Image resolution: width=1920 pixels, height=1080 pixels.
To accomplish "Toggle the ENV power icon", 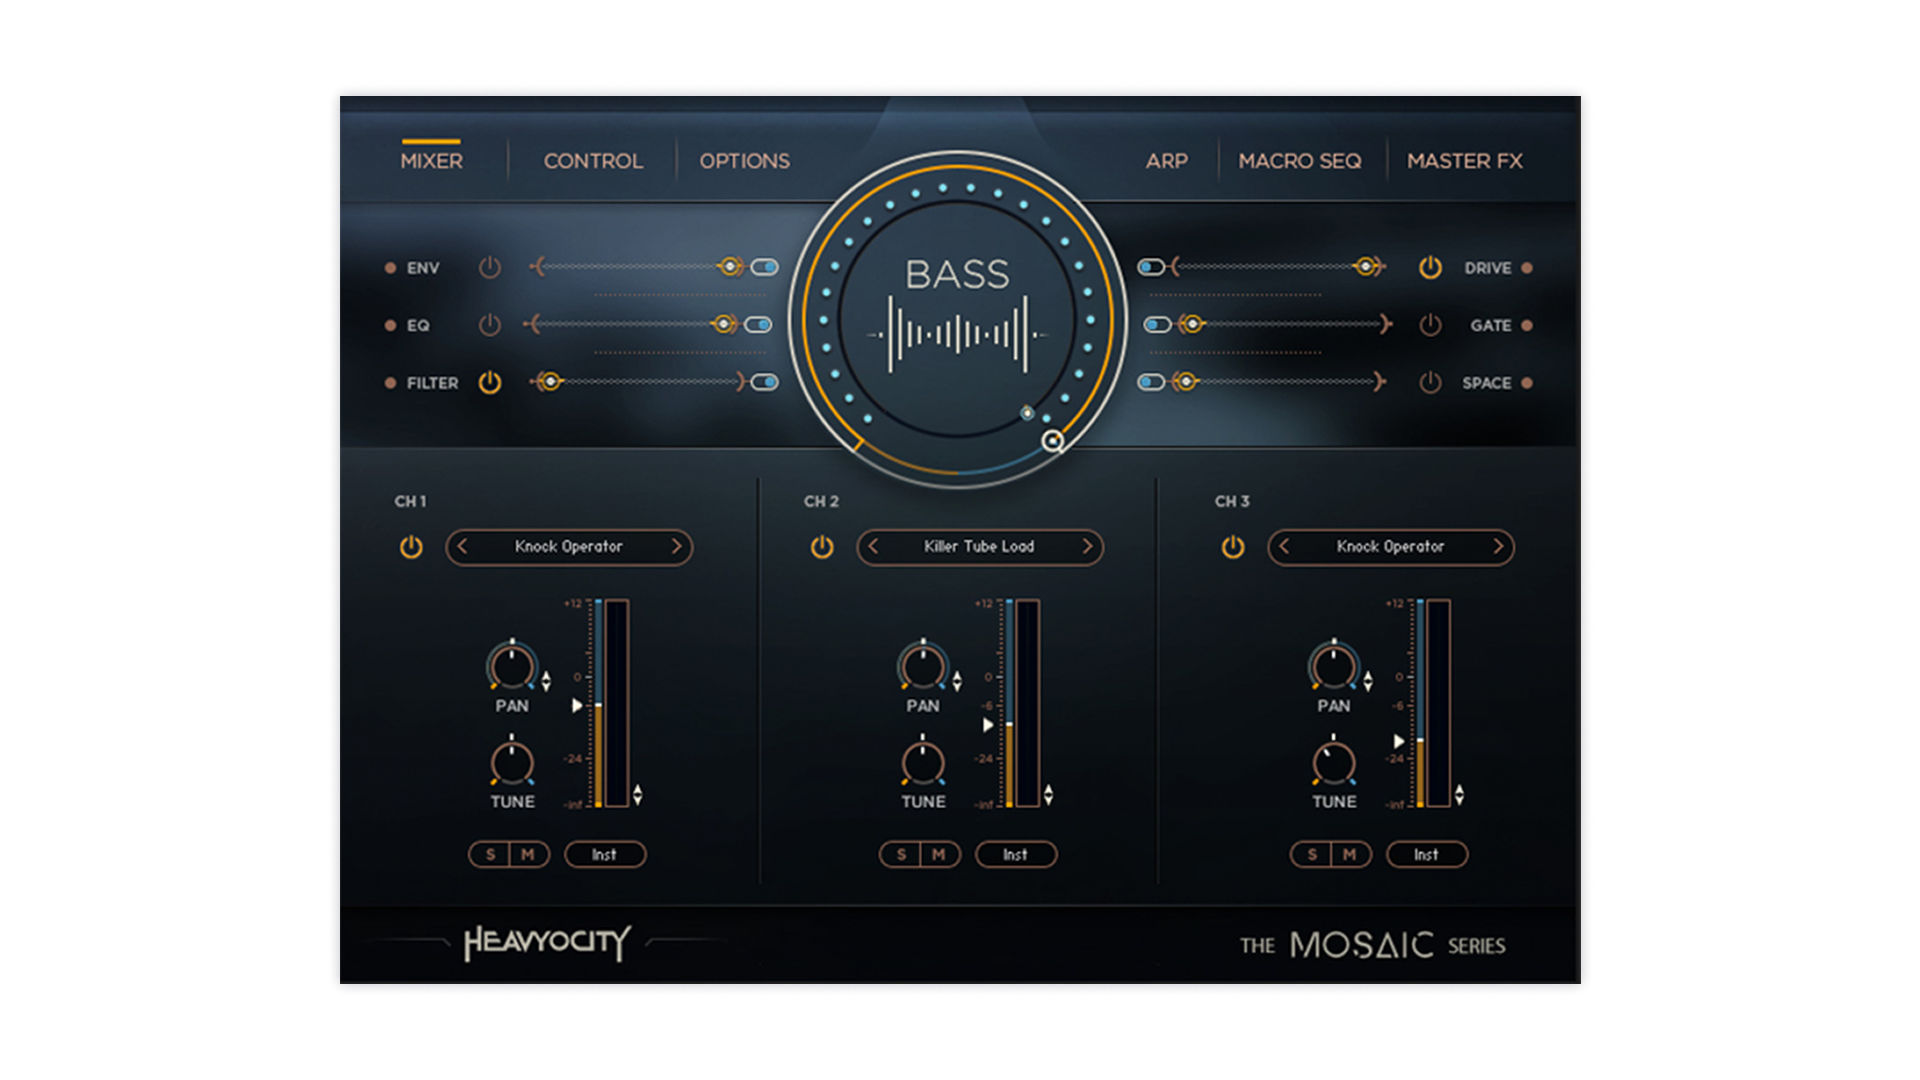I will coord(489,268).
